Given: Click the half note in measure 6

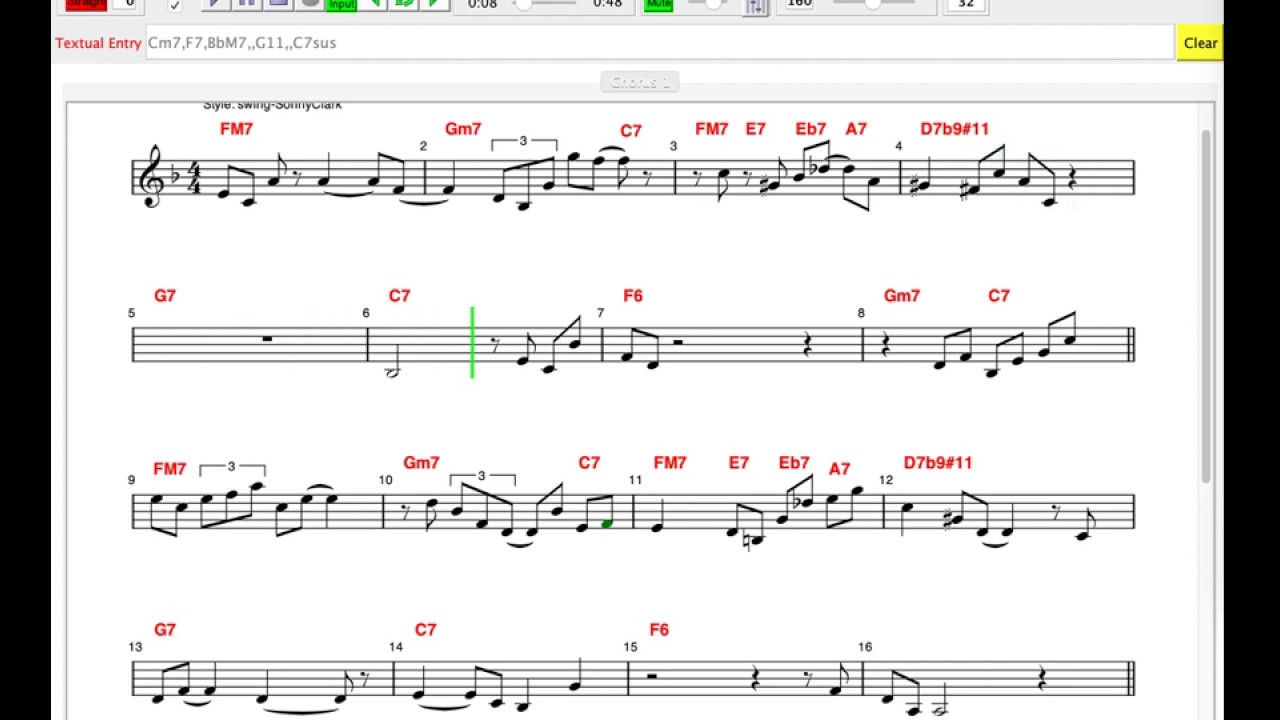Looking at the screenshot, I should click(x=392, y=359).
